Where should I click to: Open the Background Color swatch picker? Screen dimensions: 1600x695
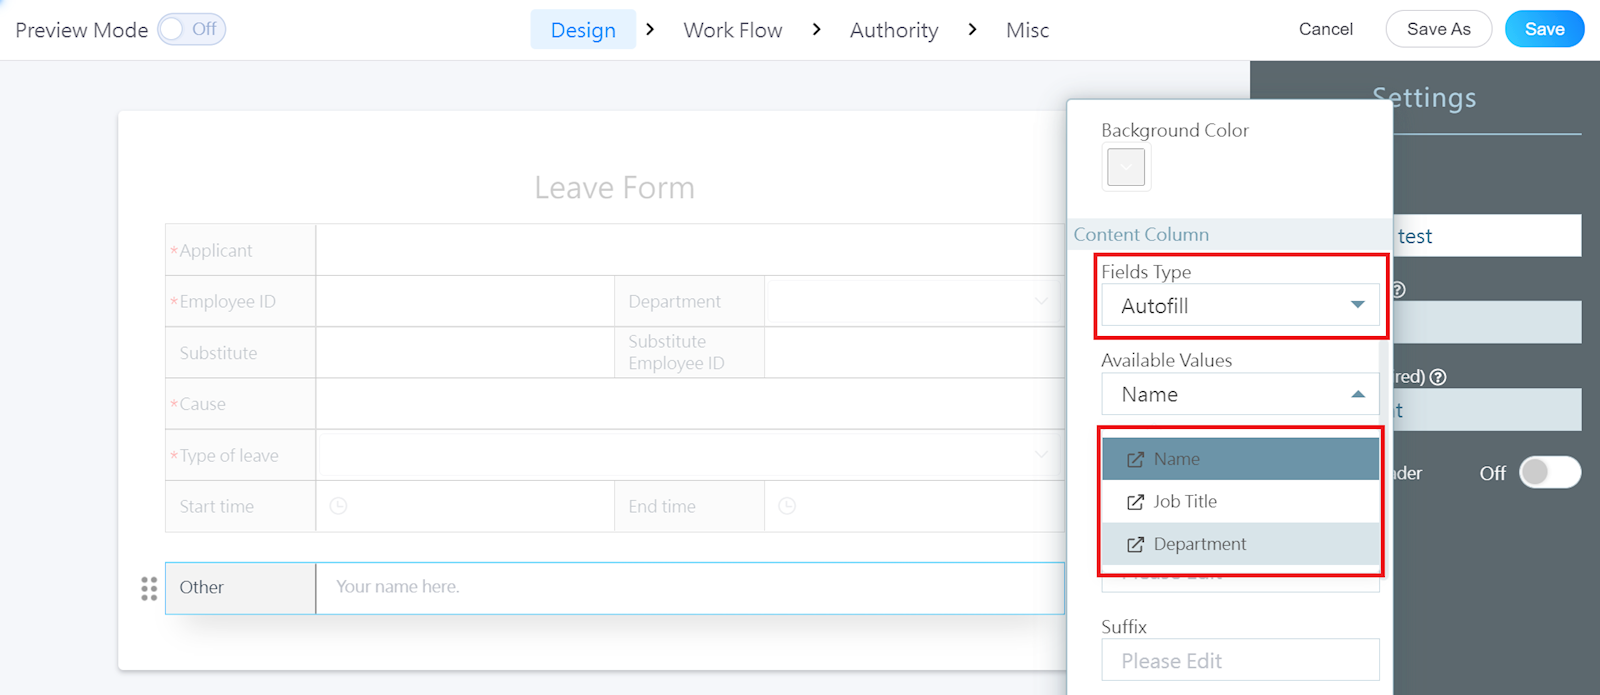click(1126, 167)
